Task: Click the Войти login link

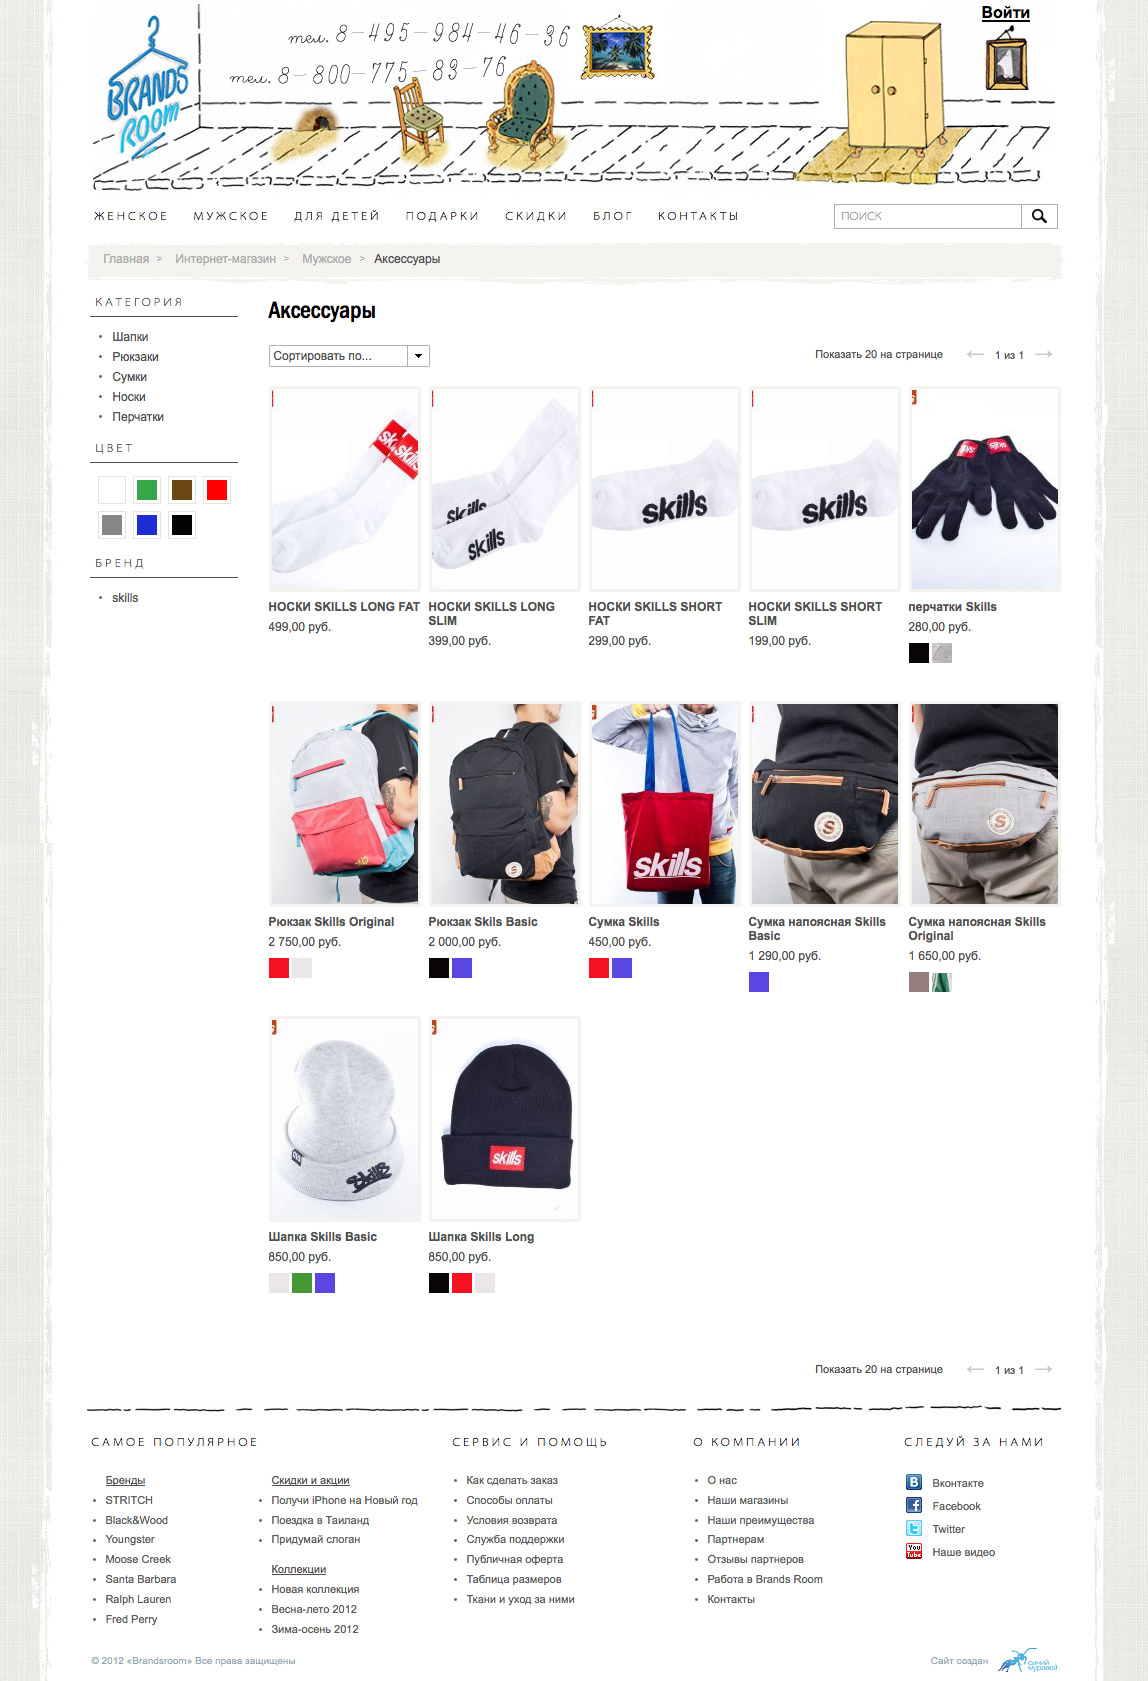Action: (x=1005, y=13)
